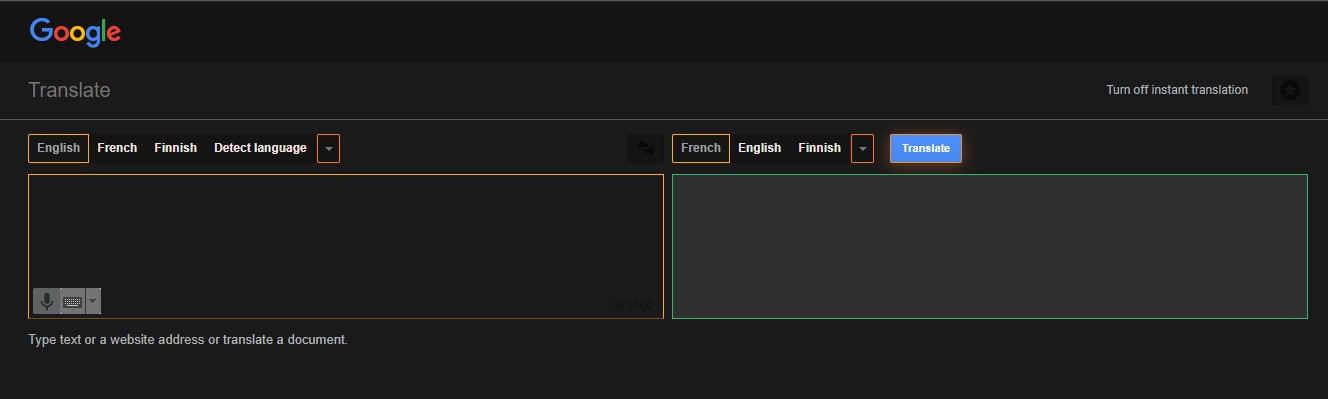Select Finnish as source language
The height and width of the screenshot is (399, 1328).
click(x=175, y=148)
